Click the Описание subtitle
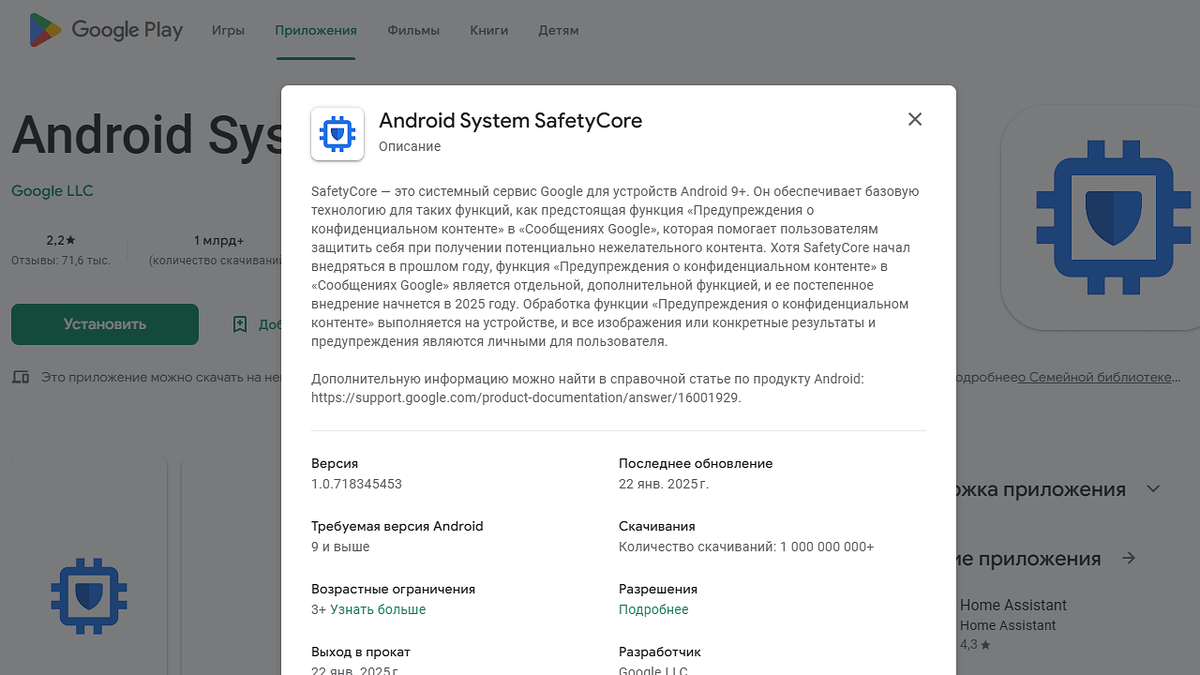1200x675 pixels. pos(409,146)
